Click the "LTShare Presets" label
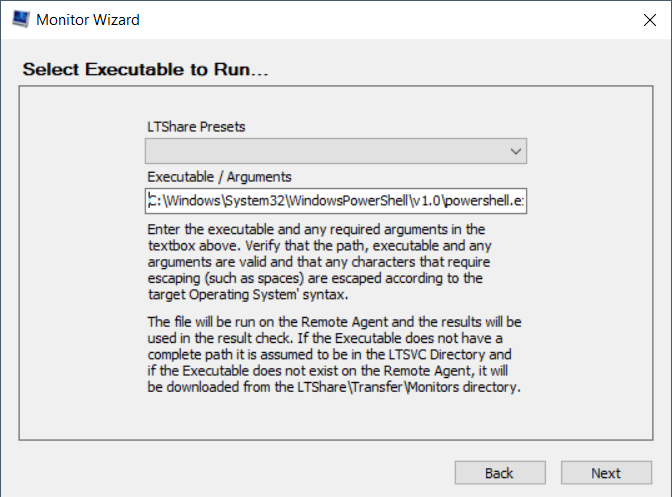 (x=196, y=127)
